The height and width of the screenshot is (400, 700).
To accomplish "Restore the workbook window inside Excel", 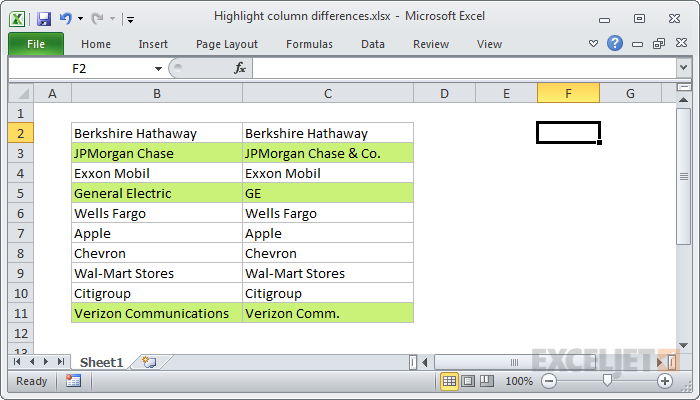I will pos(659,43).
